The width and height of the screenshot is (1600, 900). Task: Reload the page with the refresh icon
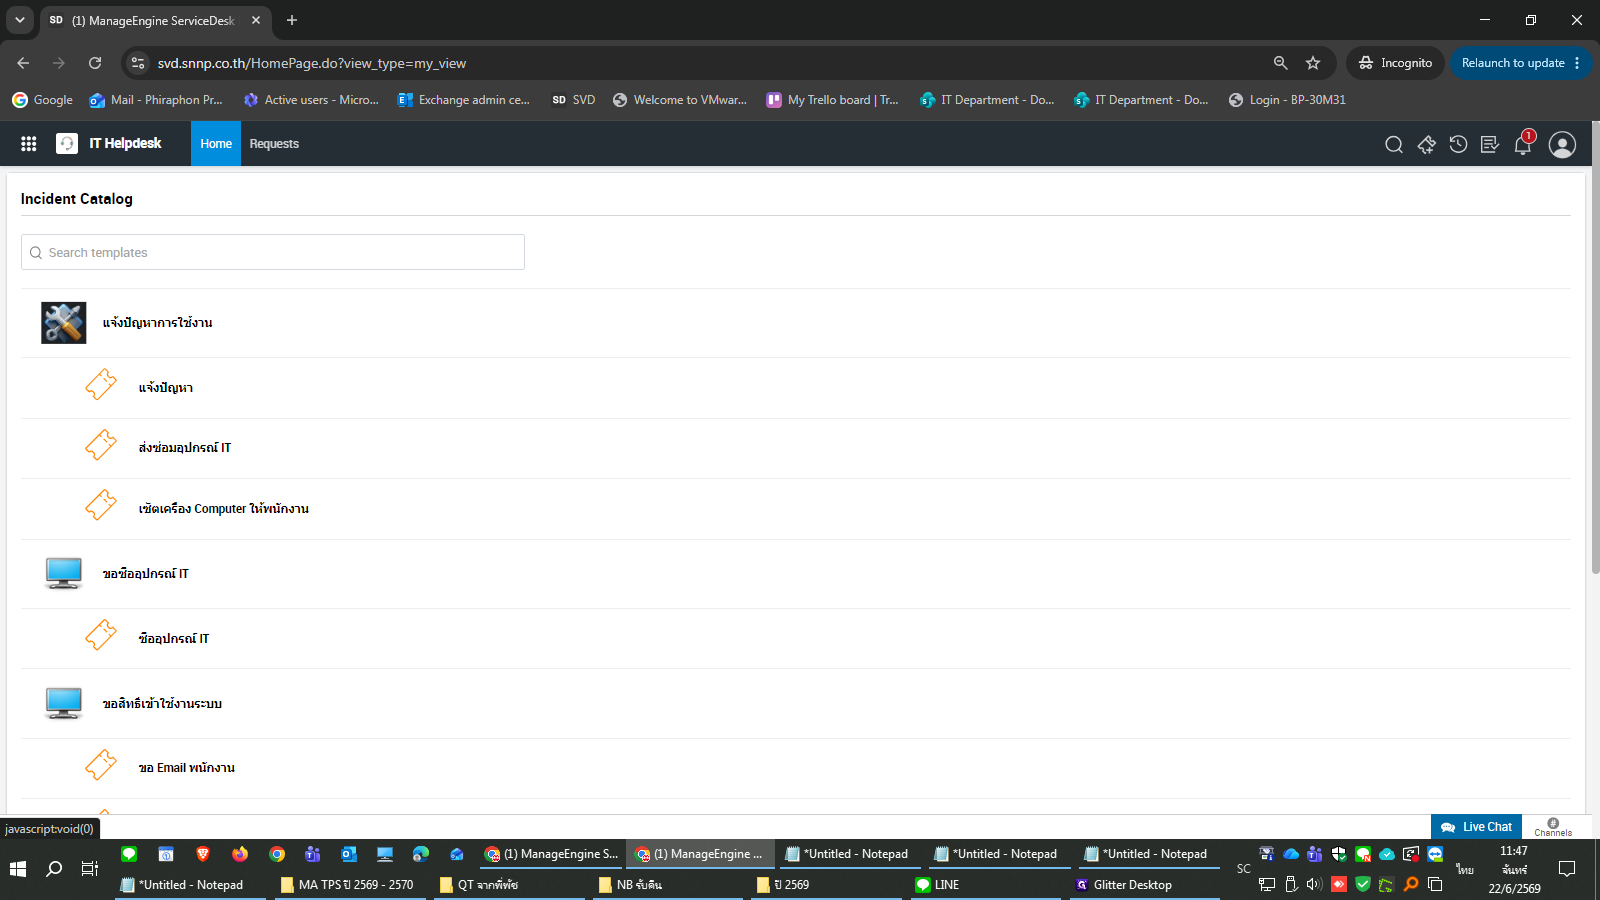tap(95, 63)
